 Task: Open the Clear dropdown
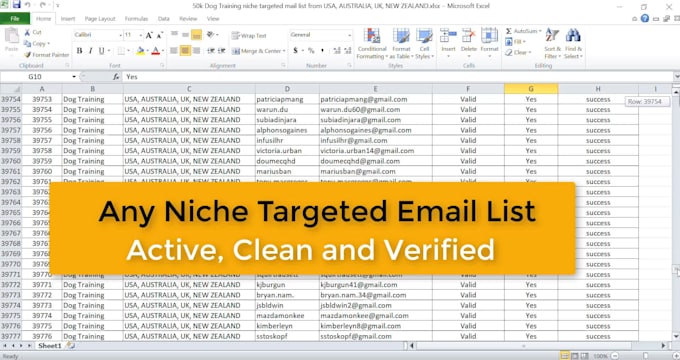(x=518, y=52)
